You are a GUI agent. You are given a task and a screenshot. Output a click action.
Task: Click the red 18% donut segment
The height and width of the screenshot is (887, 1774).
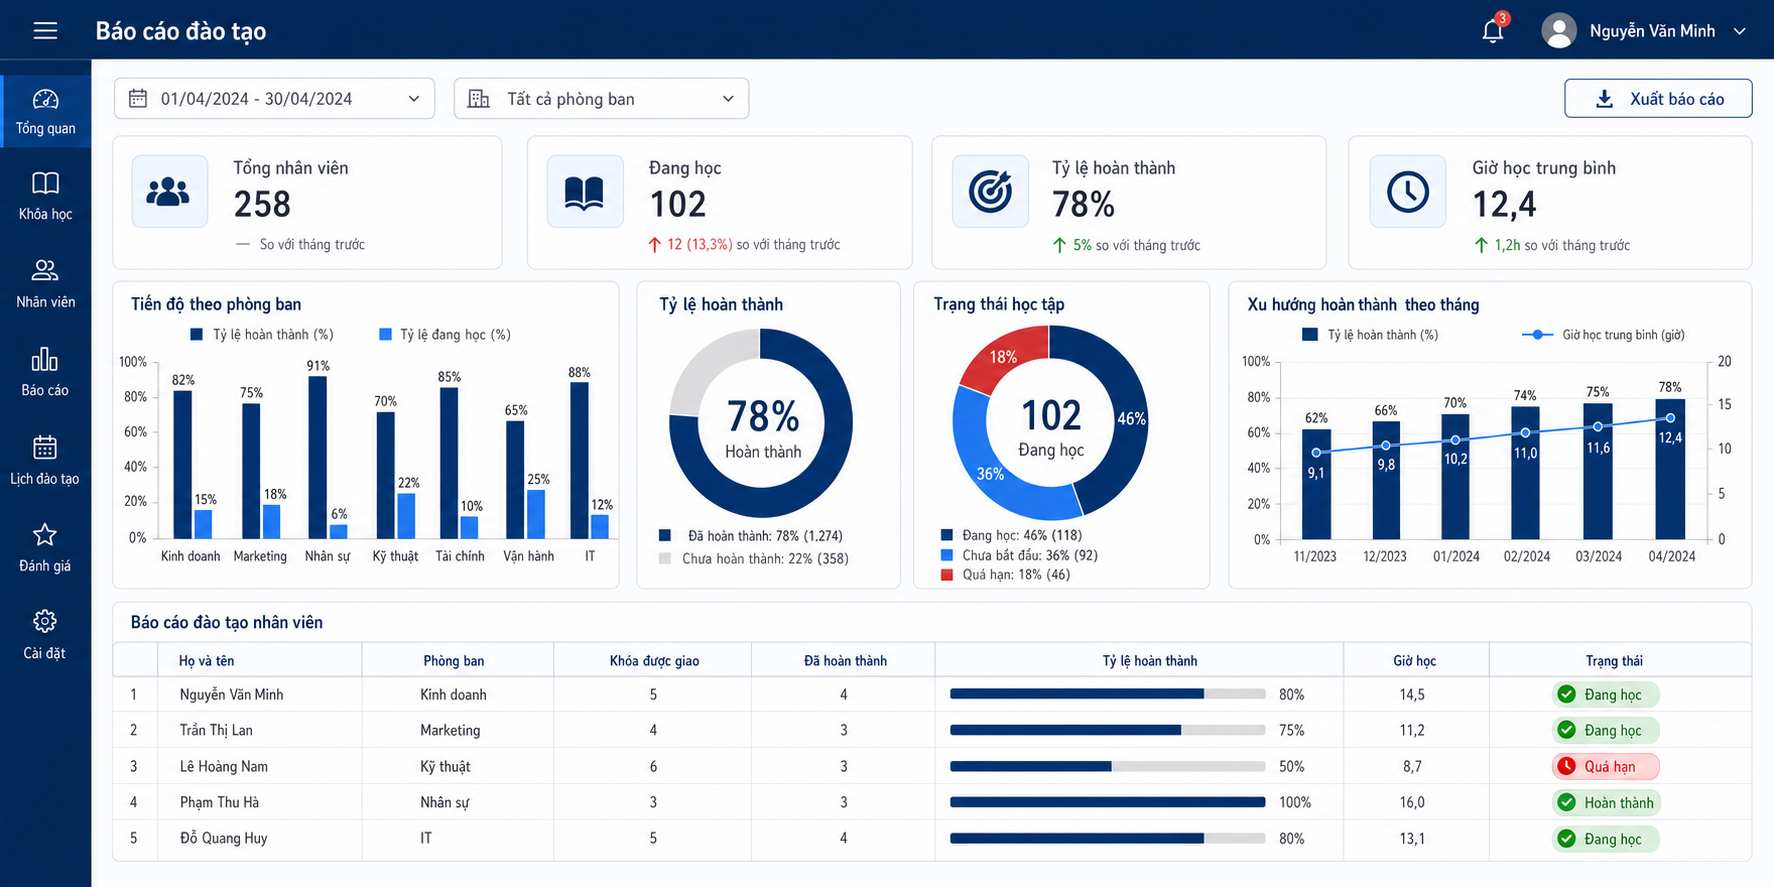point(1005,359)
